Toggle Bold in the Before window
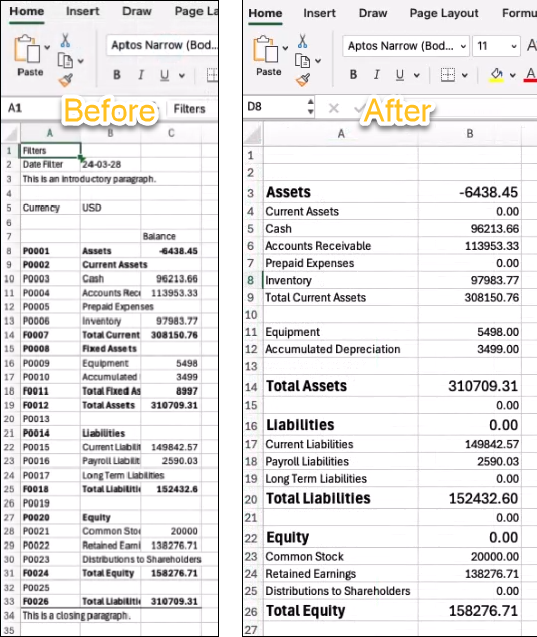The width and height of the screenshot is (537, 637). point(117,75)
